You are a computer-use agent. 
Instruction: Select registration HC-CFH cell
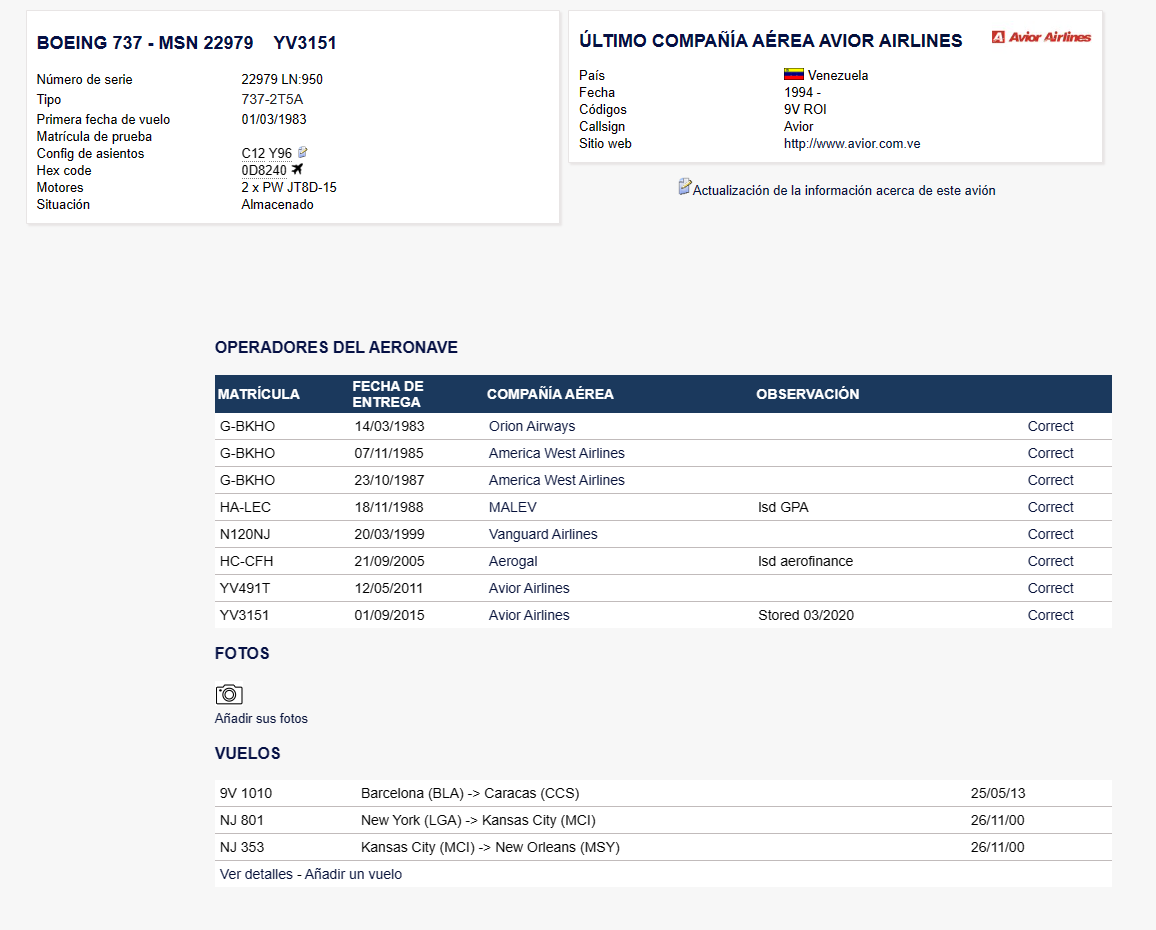pos(246,561)
